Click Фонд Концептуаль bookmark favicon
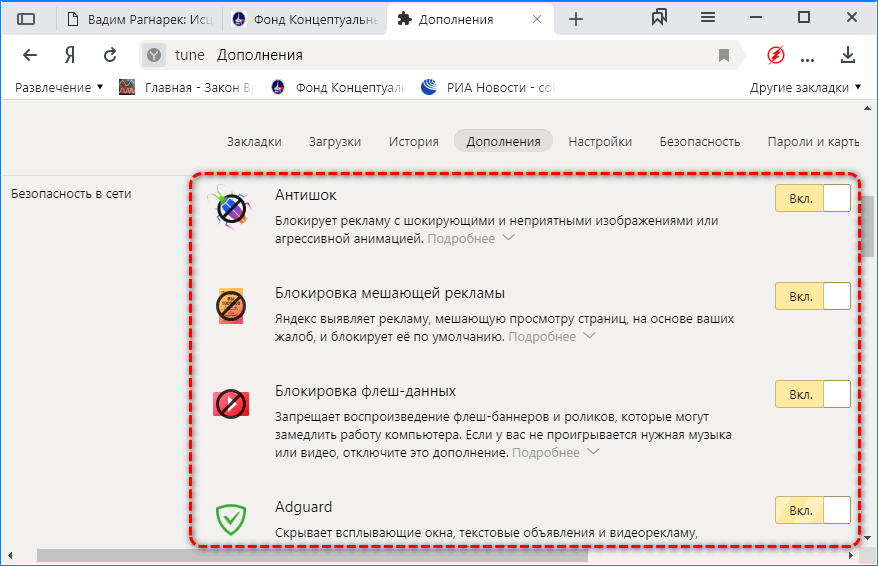 click(x=278, y=87)
